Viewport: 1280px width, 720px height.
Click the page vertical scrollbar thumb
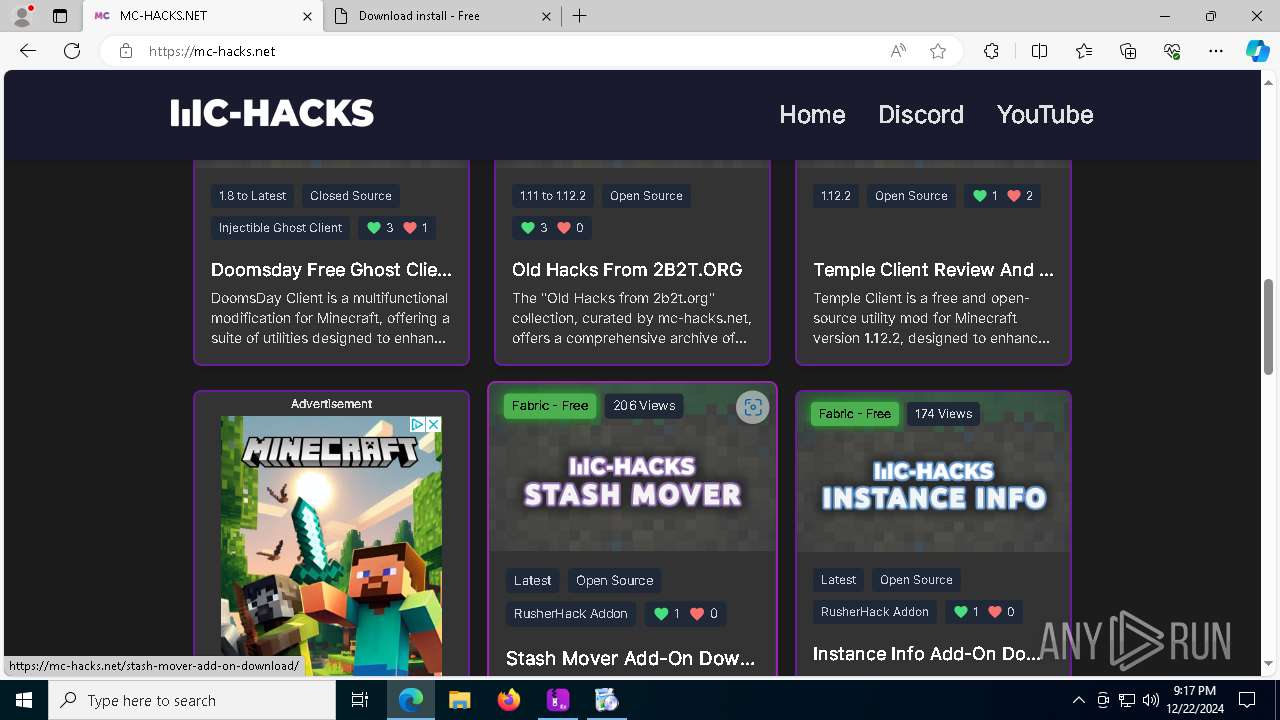1269,326
